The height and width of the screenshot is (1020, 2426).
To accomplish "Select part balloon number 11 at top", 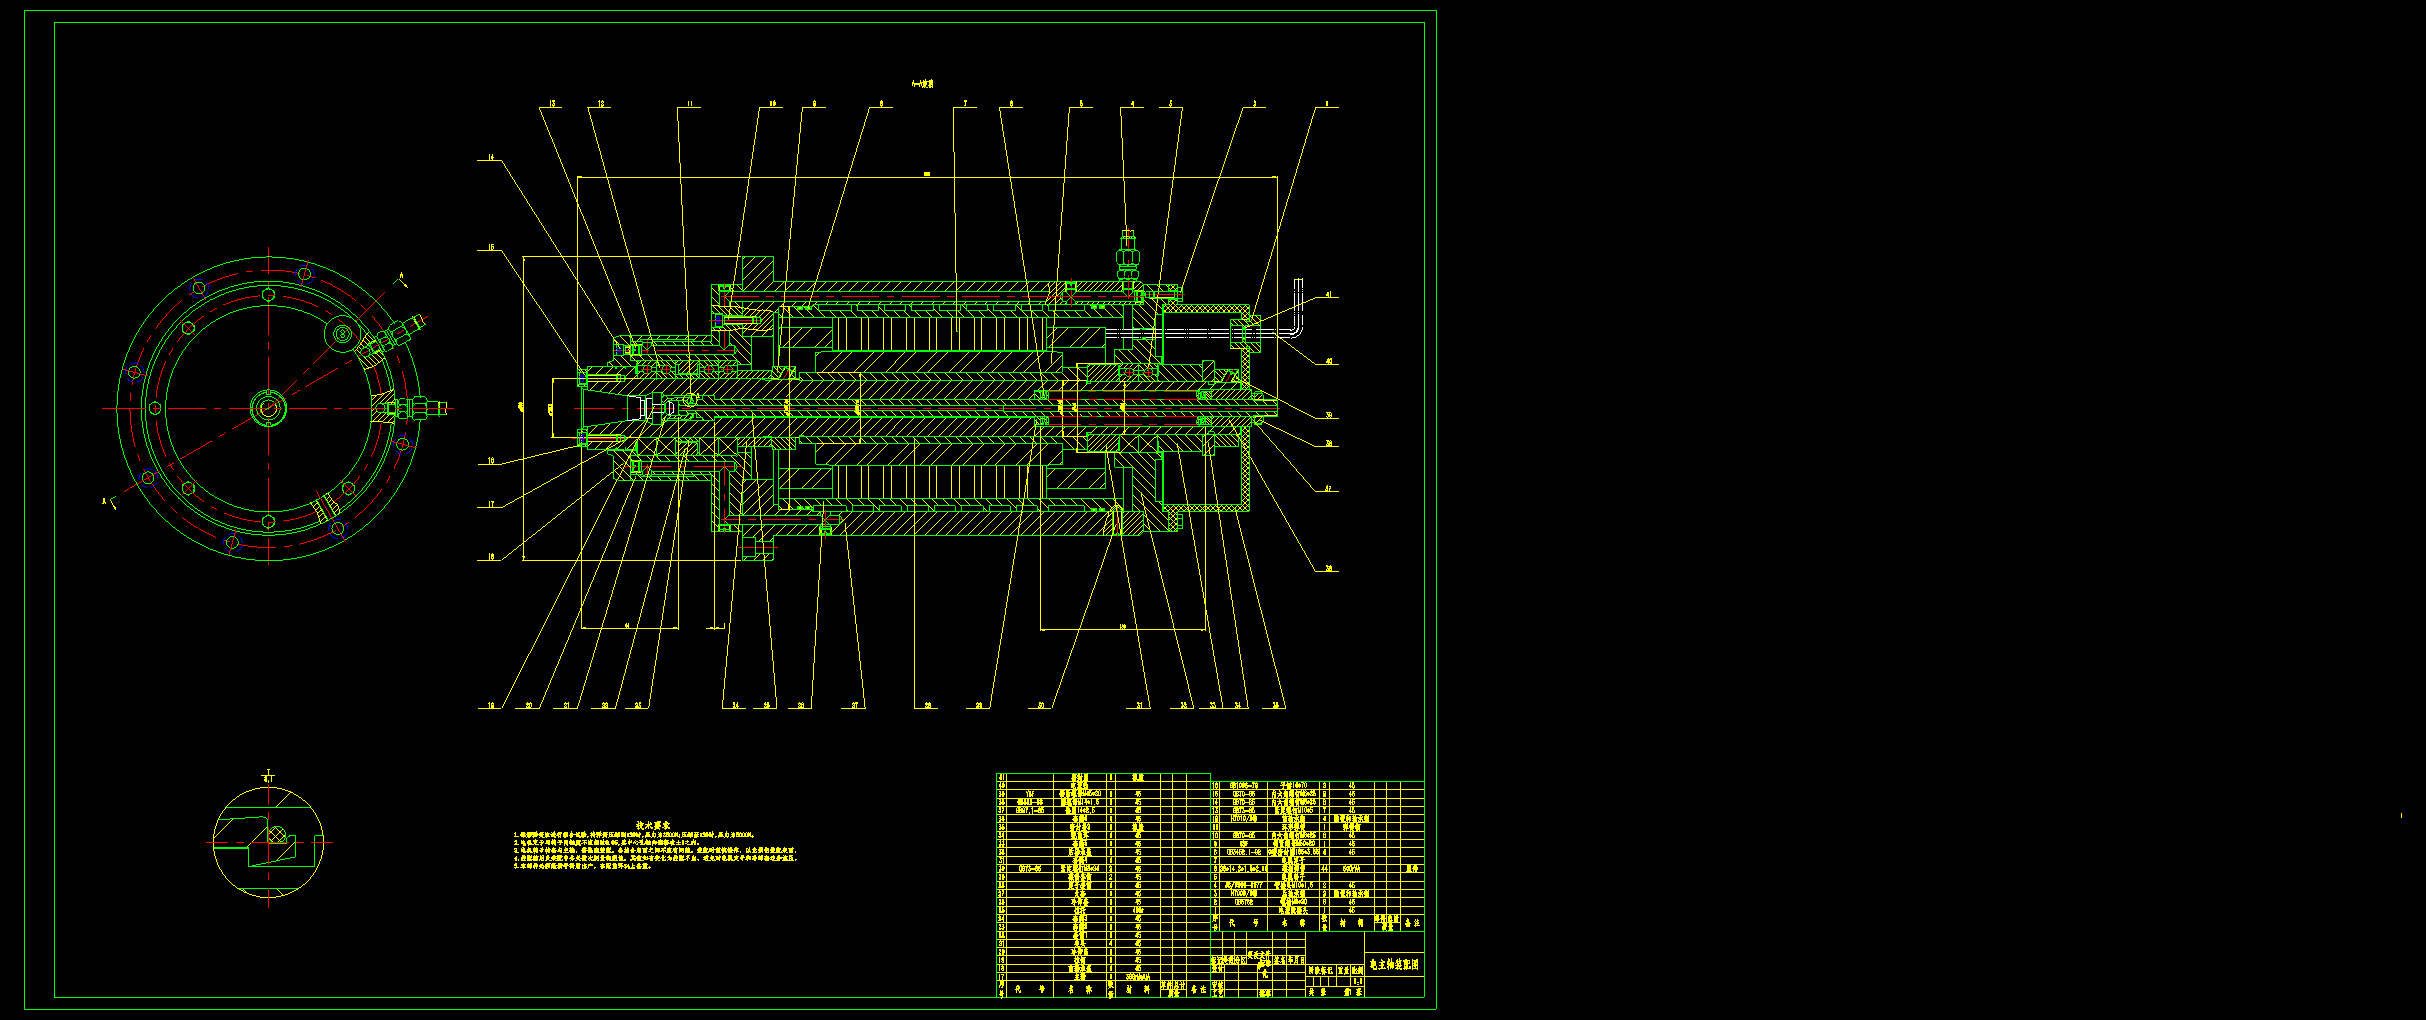I will coord(689,104).
